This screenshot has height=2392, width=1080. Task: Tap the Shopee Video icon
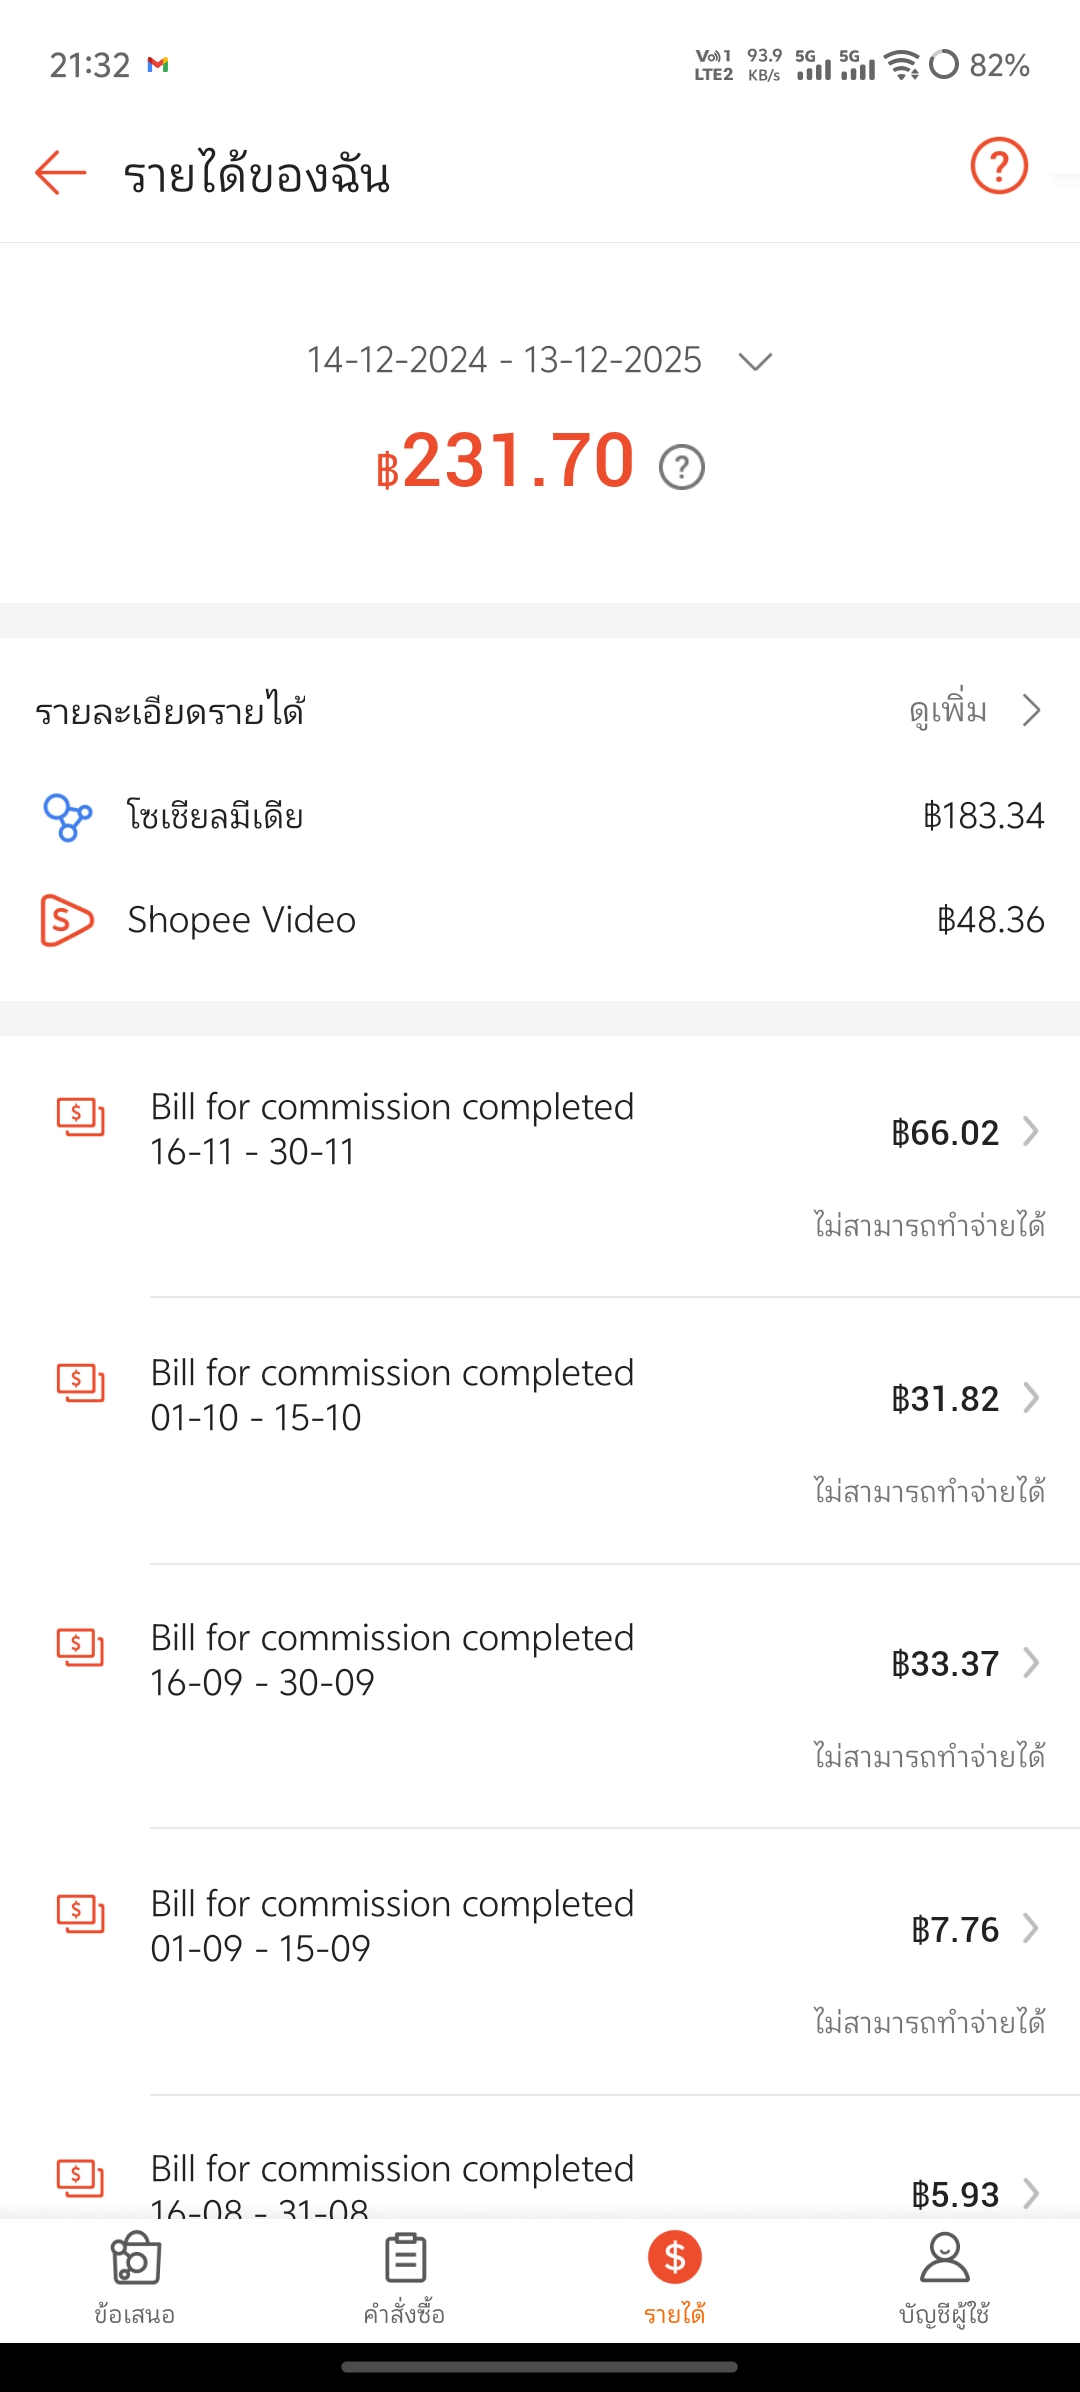(x=66, y=920)
